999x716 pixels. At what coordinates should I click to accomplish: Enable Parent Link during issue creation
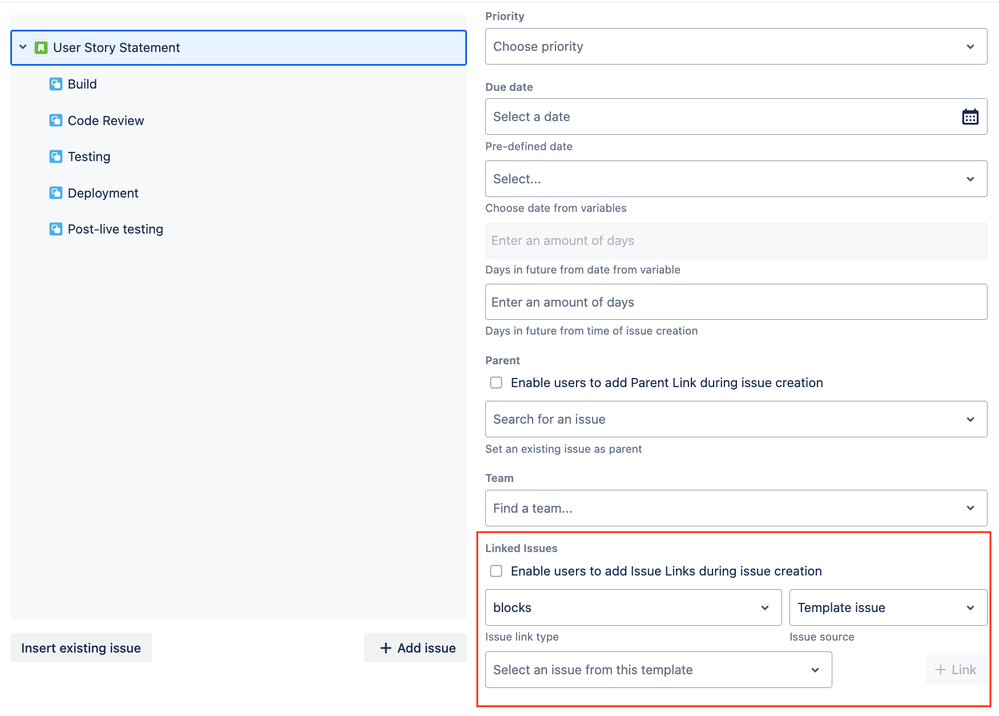coord(496,382)
